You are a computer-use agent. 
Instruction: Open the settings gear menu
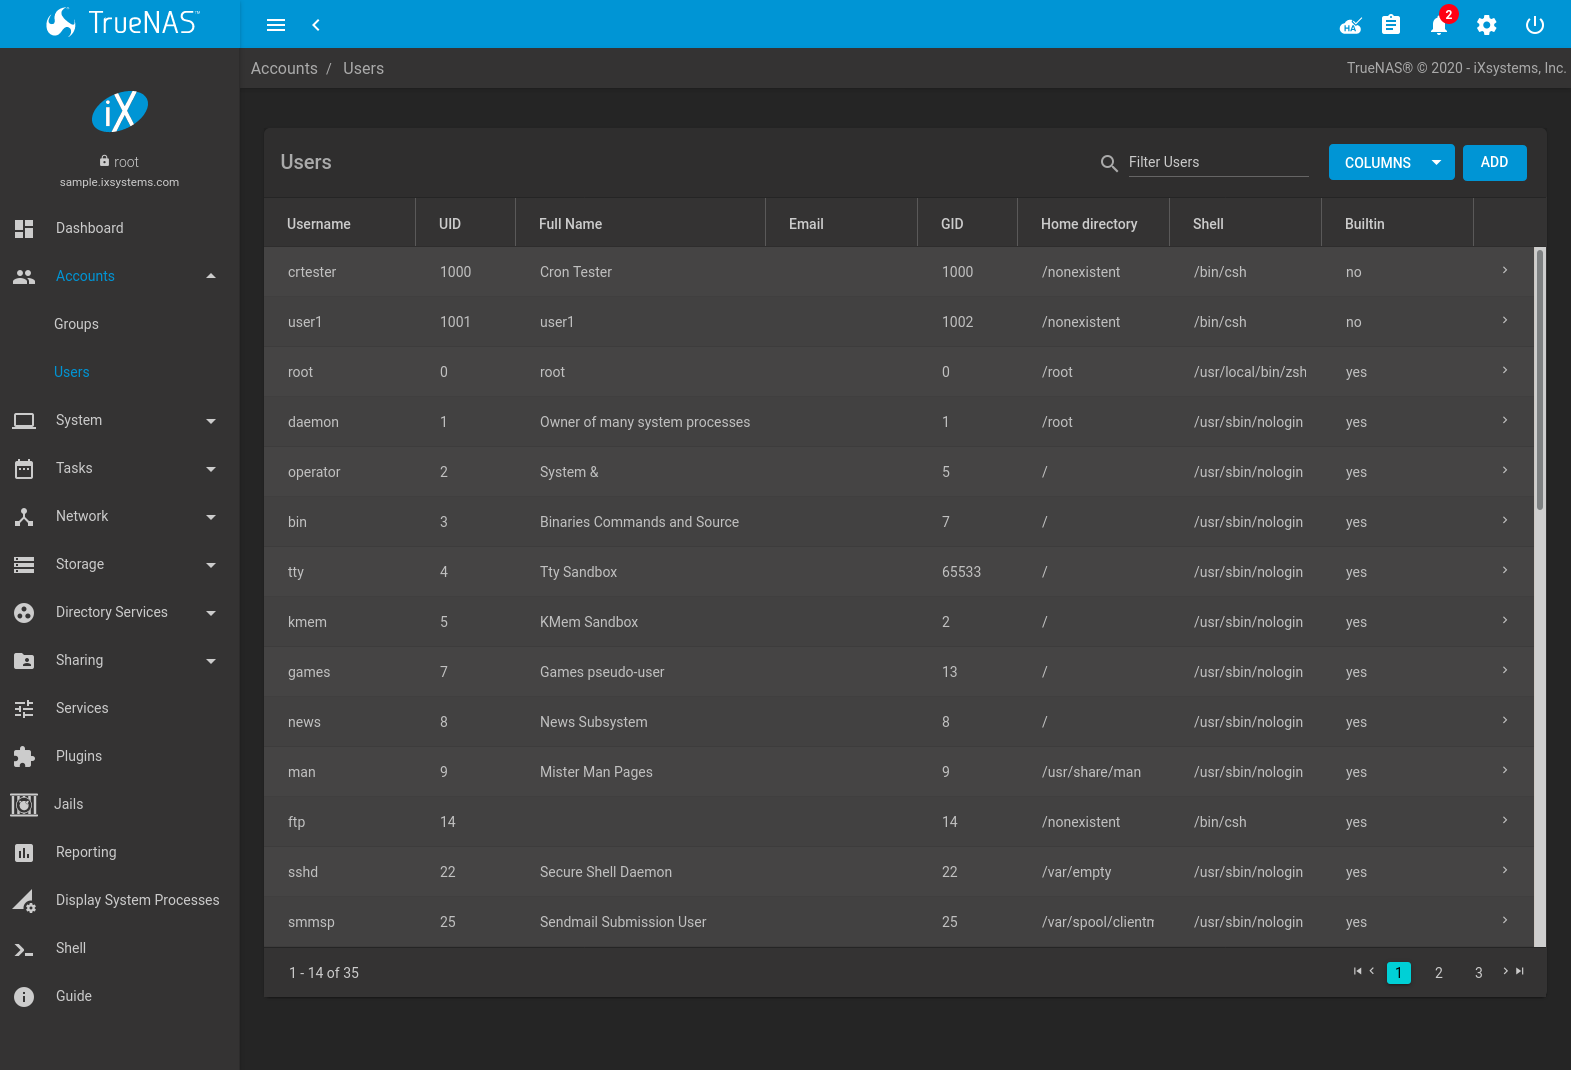(1487, 25)
